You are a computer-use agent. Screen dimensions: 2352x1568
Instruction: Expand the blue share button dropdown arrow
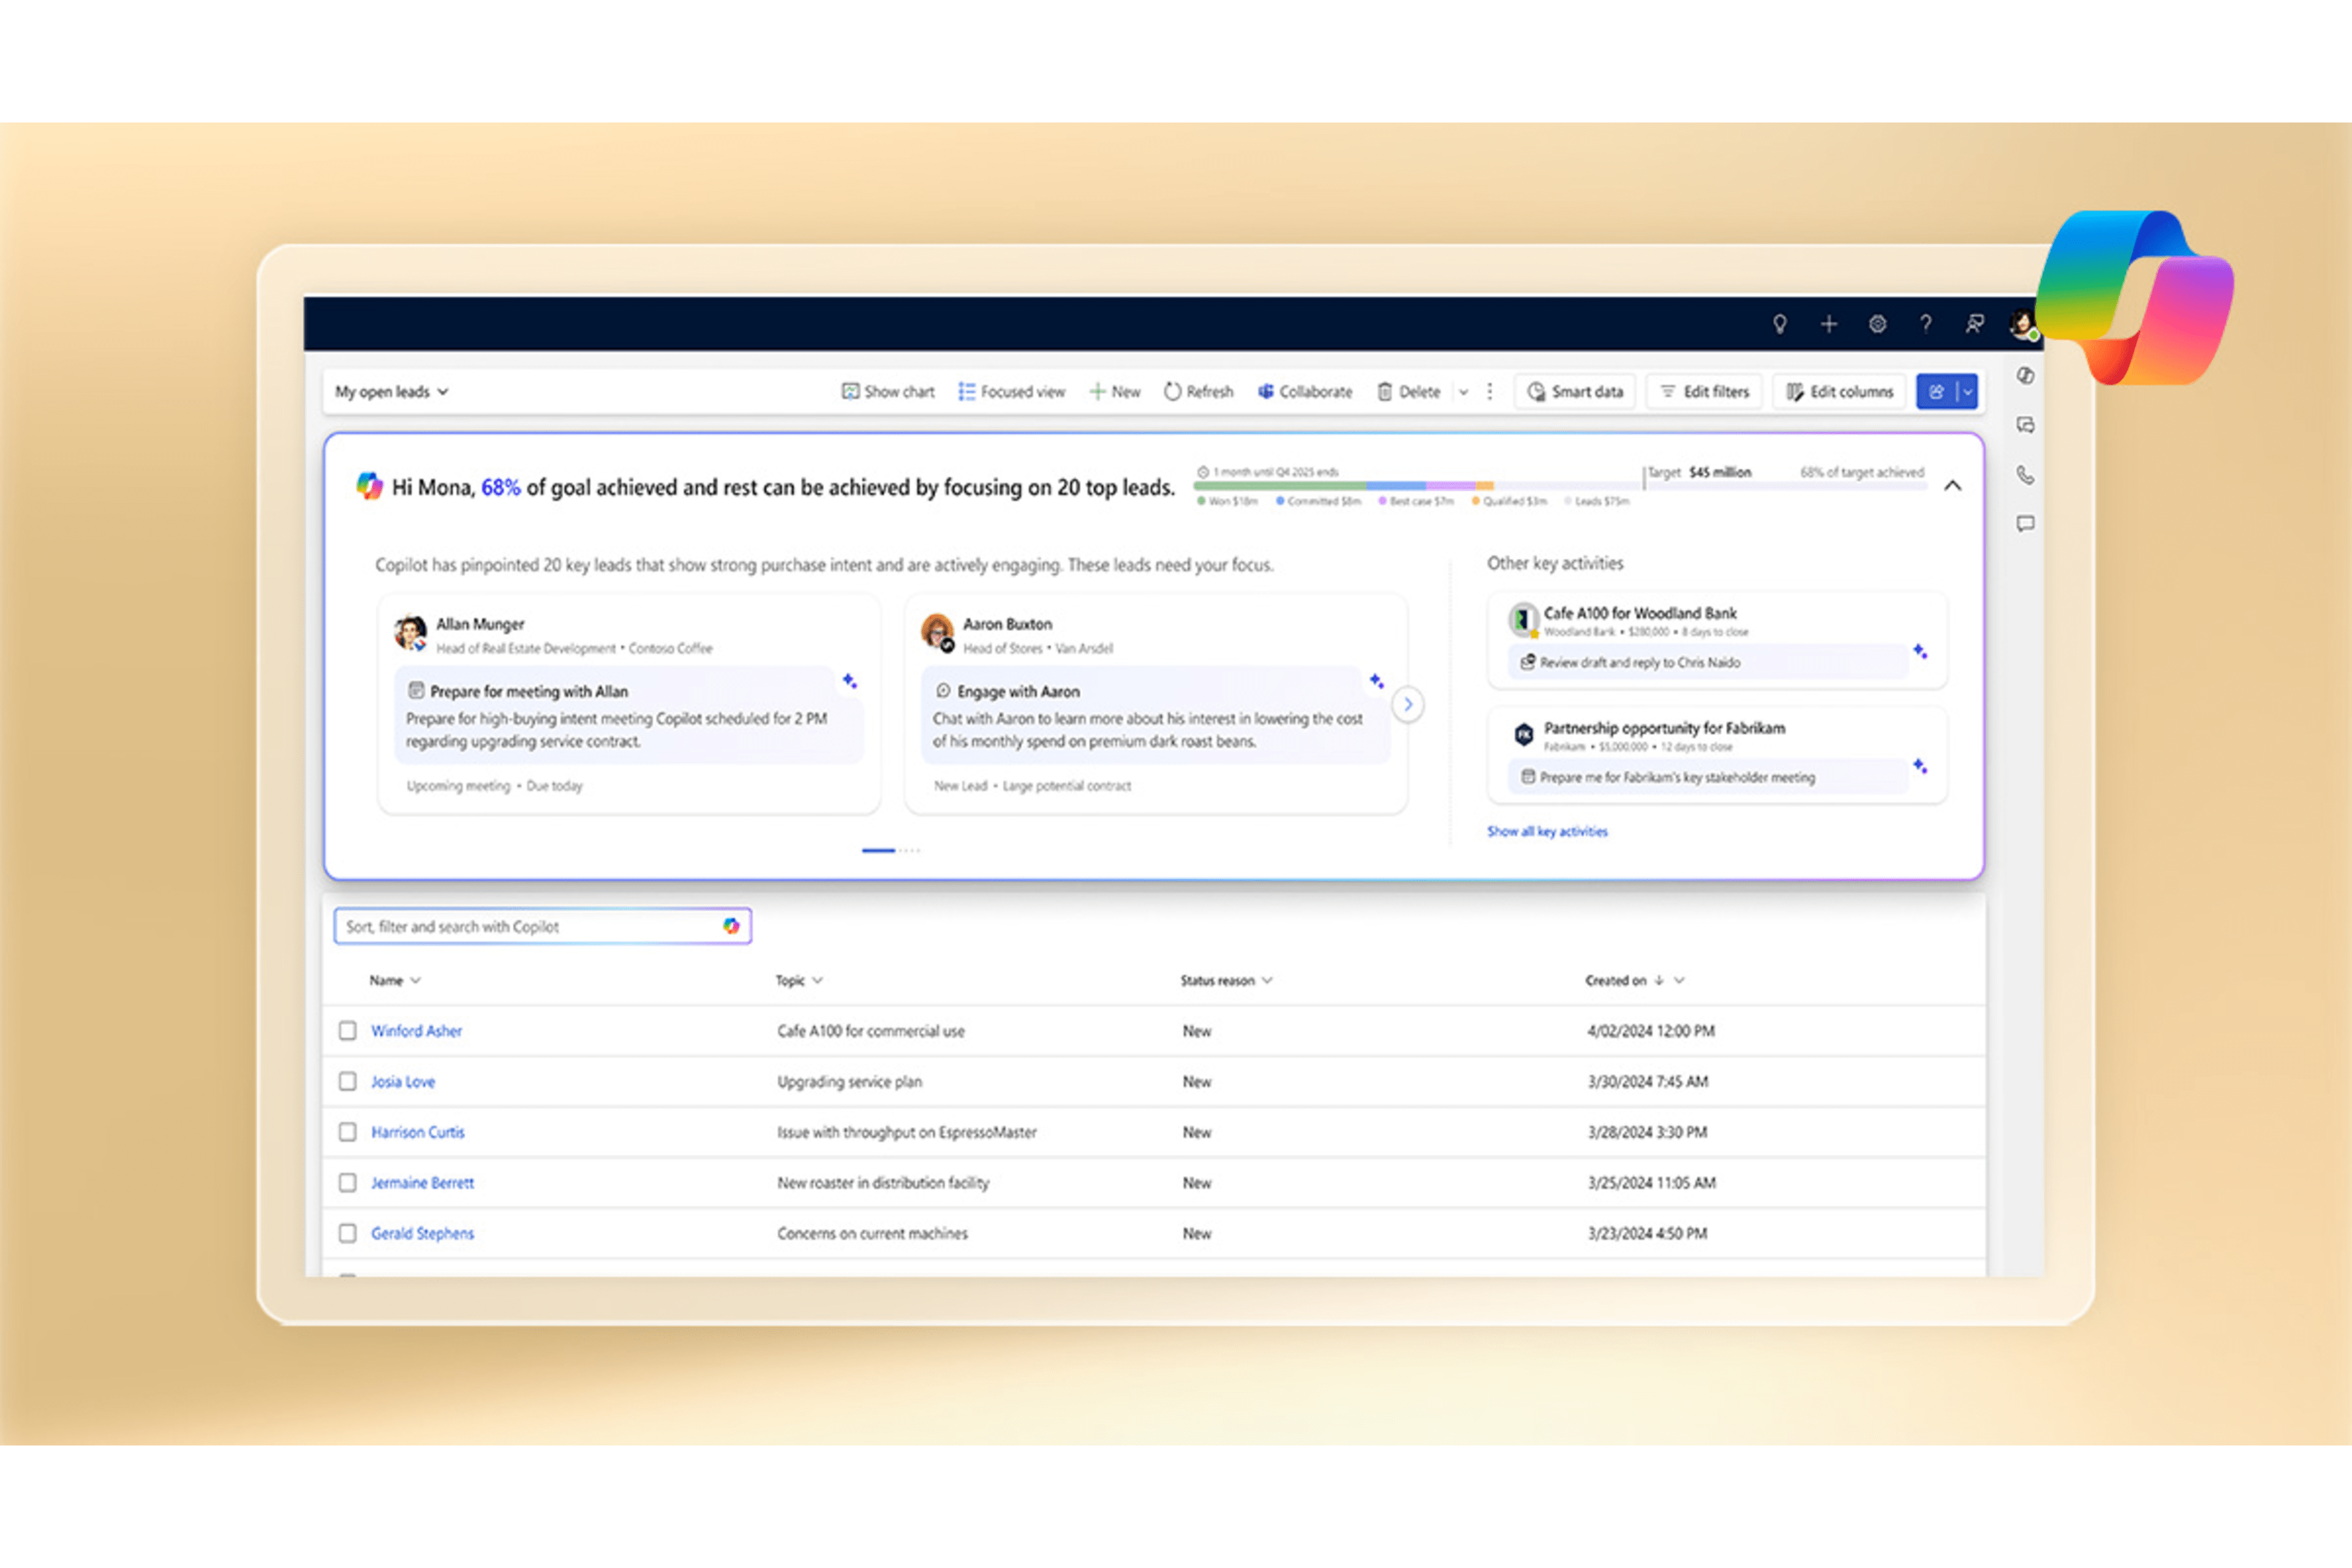click(x=1967, y=392)
